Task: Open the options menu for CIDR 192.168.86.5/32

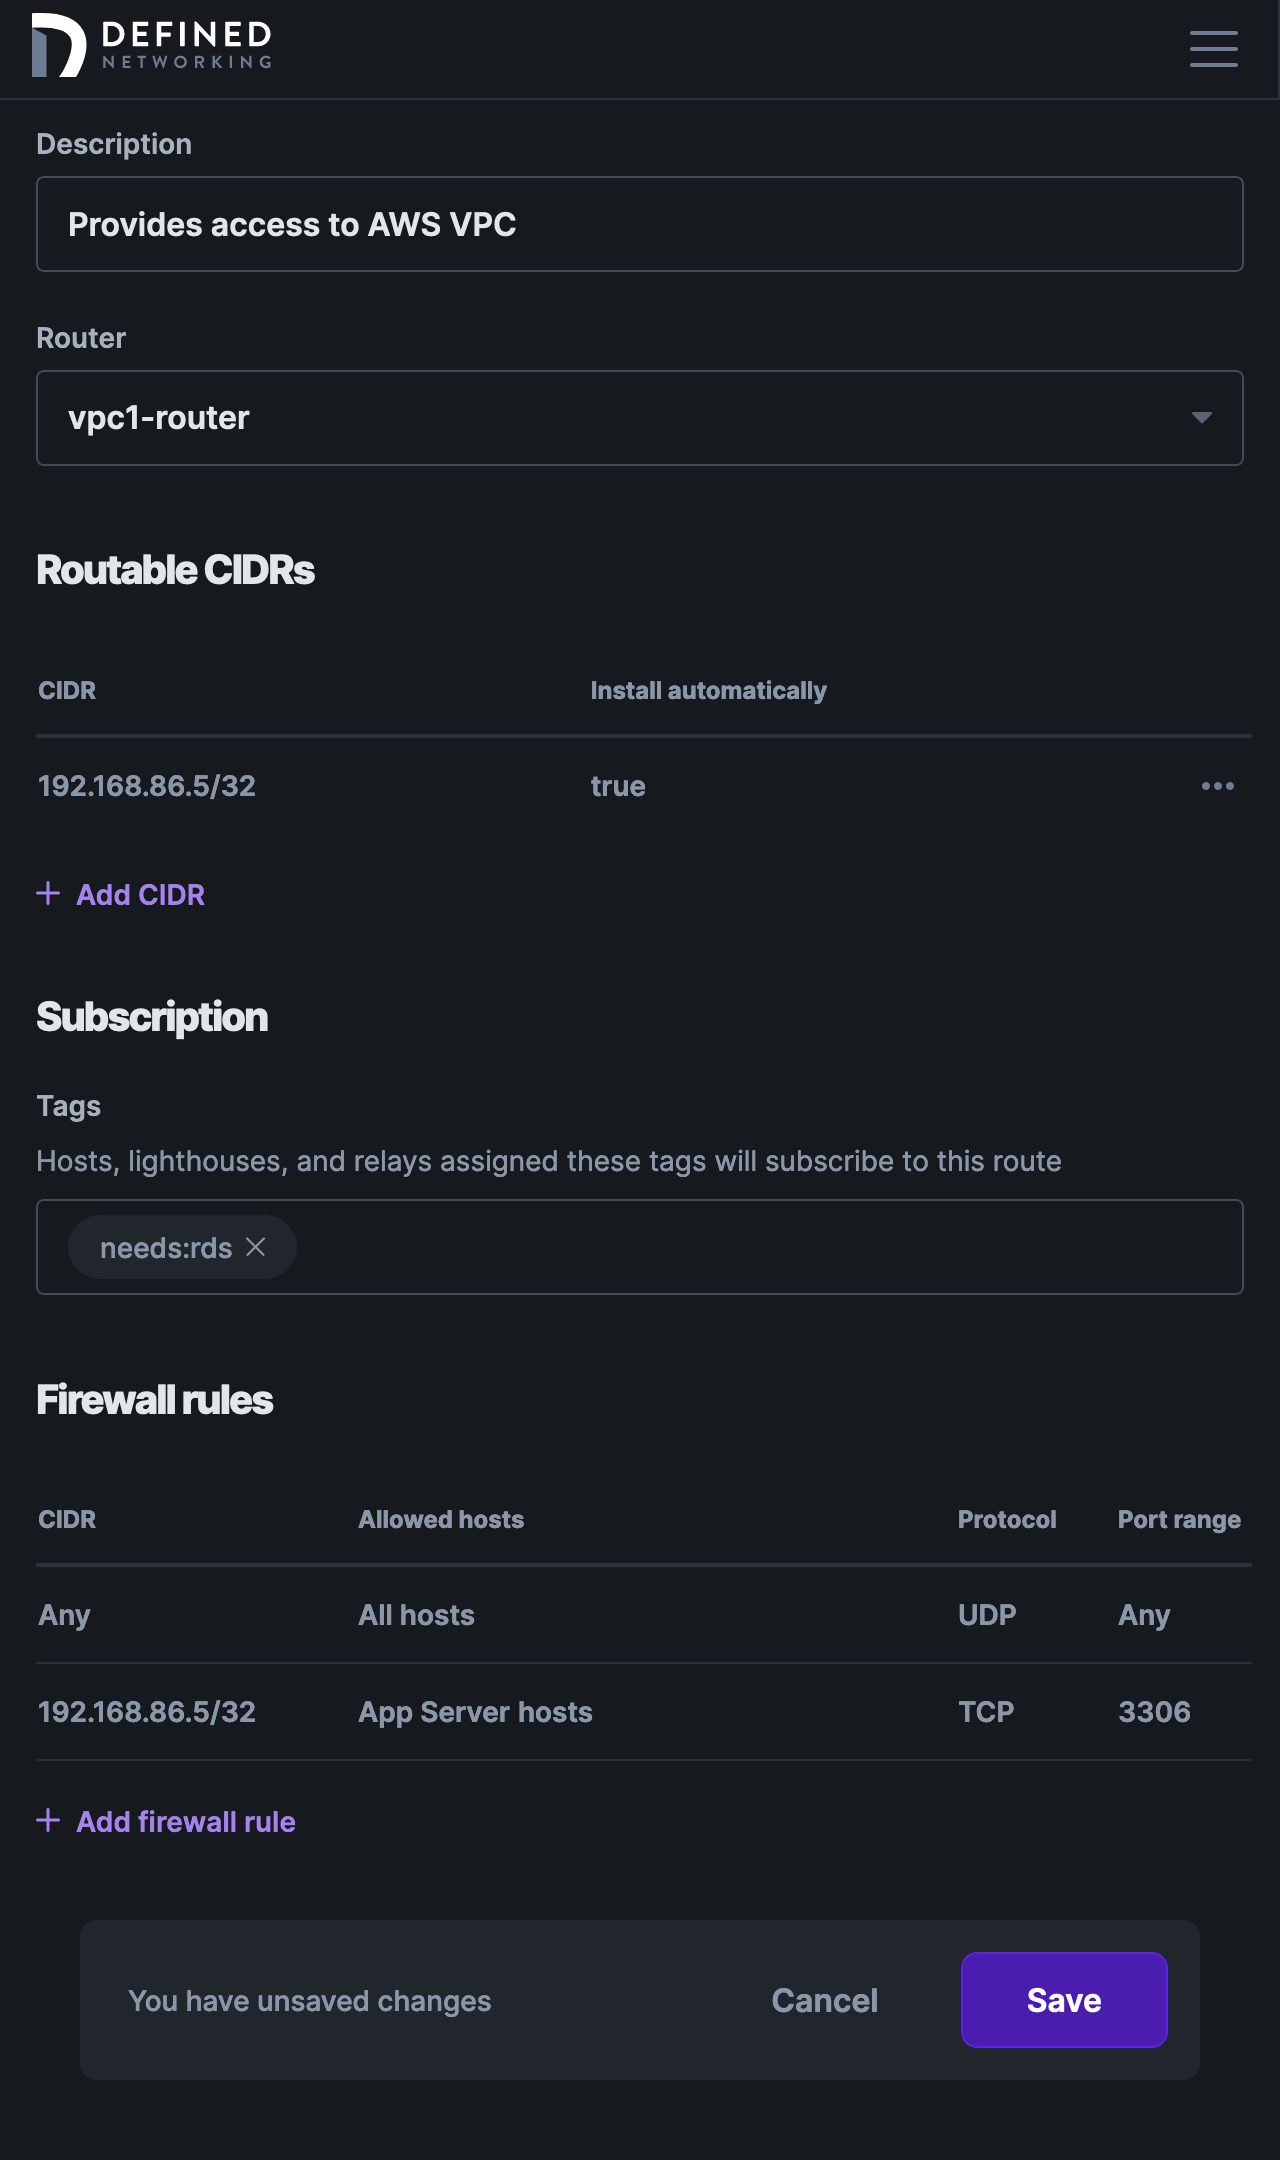Action: click(1217, 787)
